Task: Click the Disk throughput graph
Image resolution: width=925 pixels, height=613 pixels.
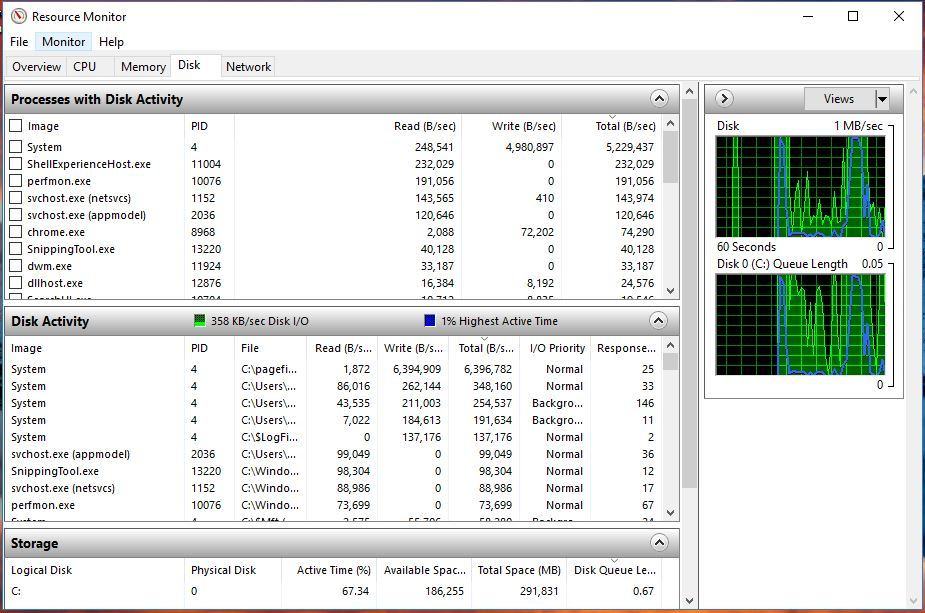Action: coord(801,186)
